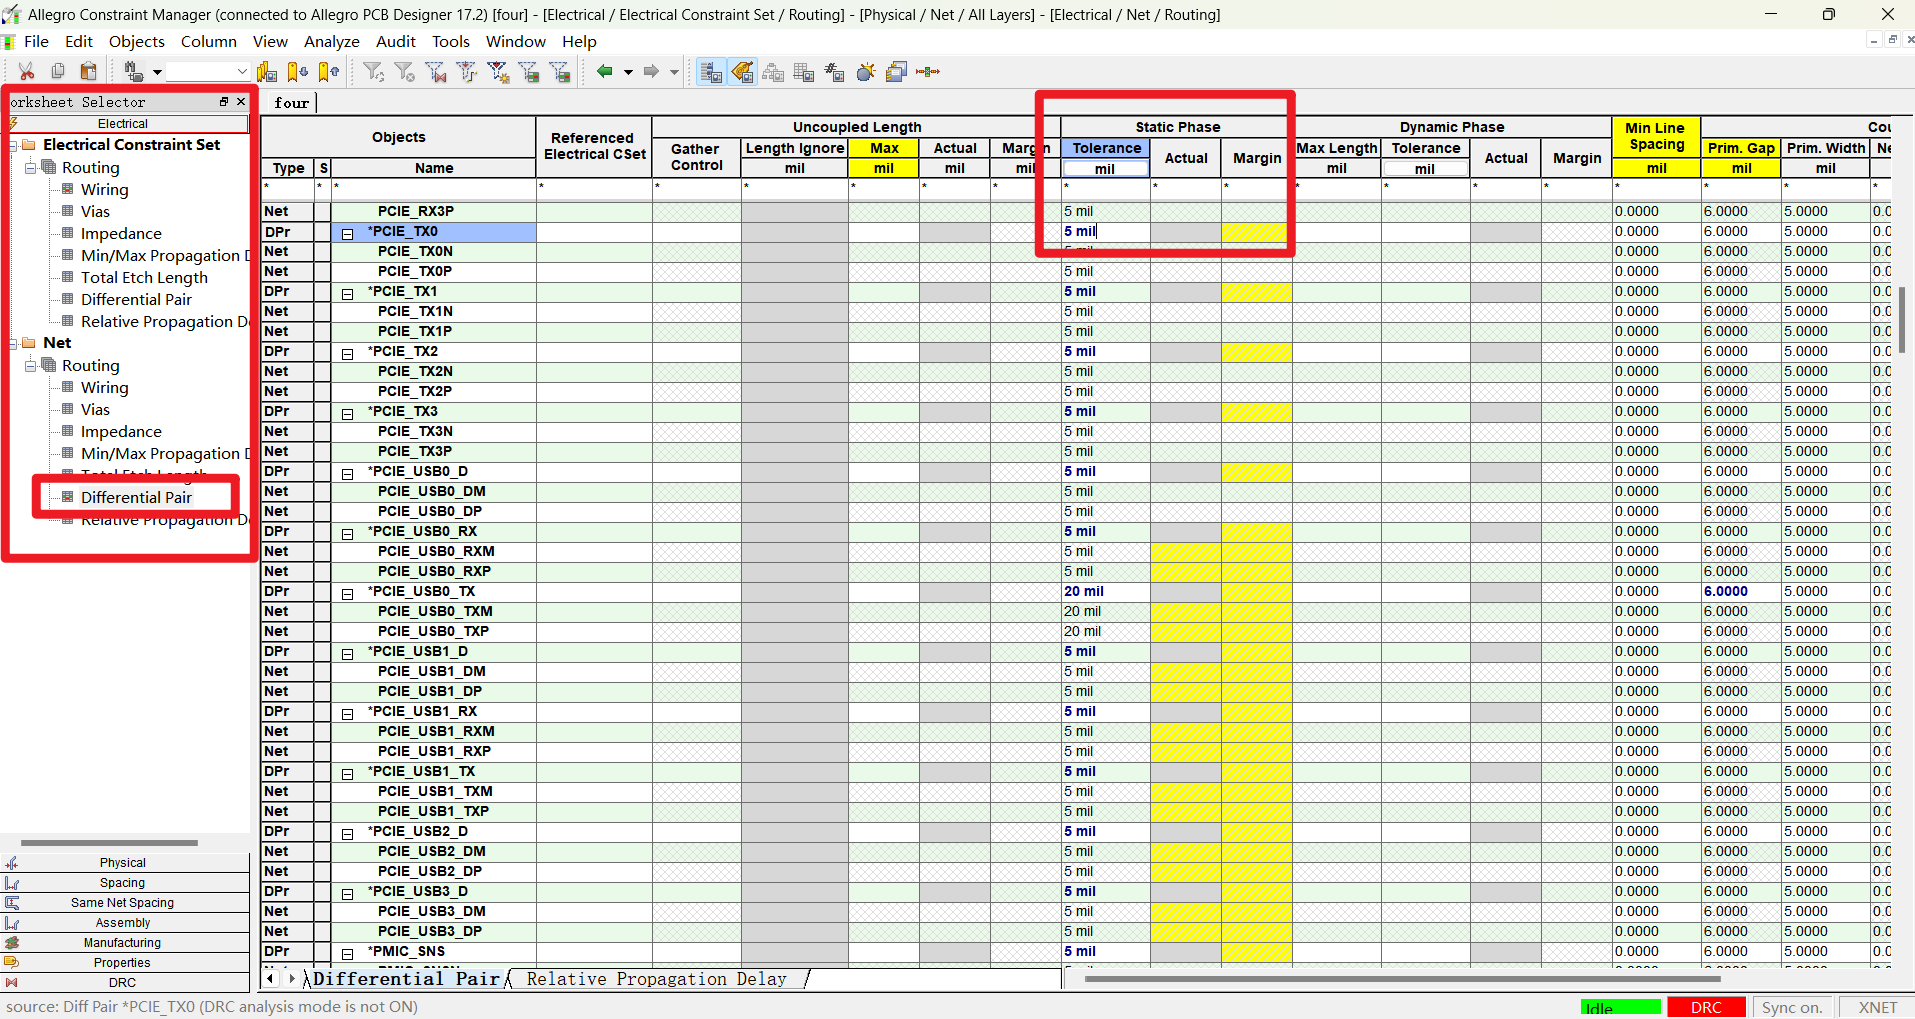The height and width of the screenshot is (1019, 1915).
Task: Go to previous bookmark icon
Action: [329, 71]
